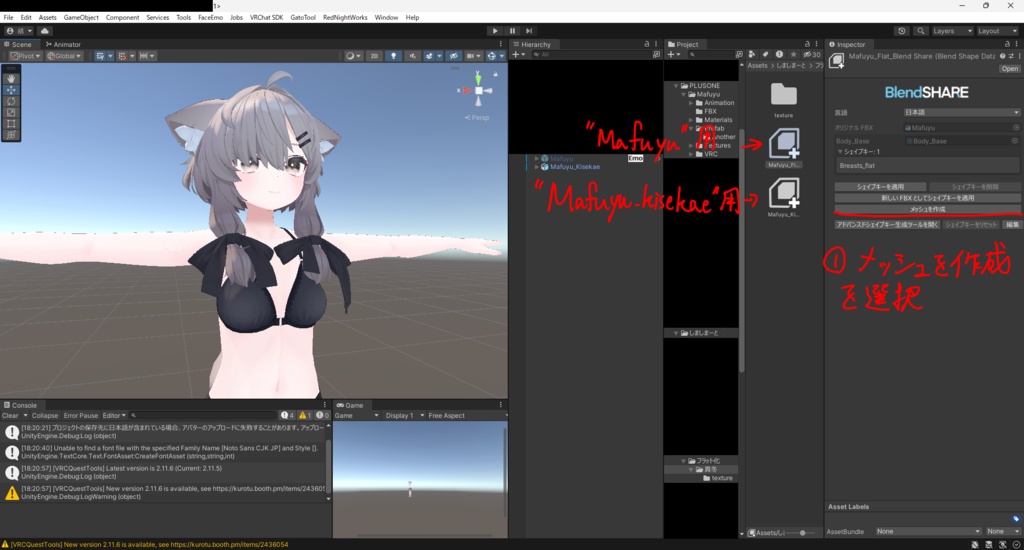The image size is (1024, 550).
Task: Select the Move tool
Action: click(x=11, y=89)
